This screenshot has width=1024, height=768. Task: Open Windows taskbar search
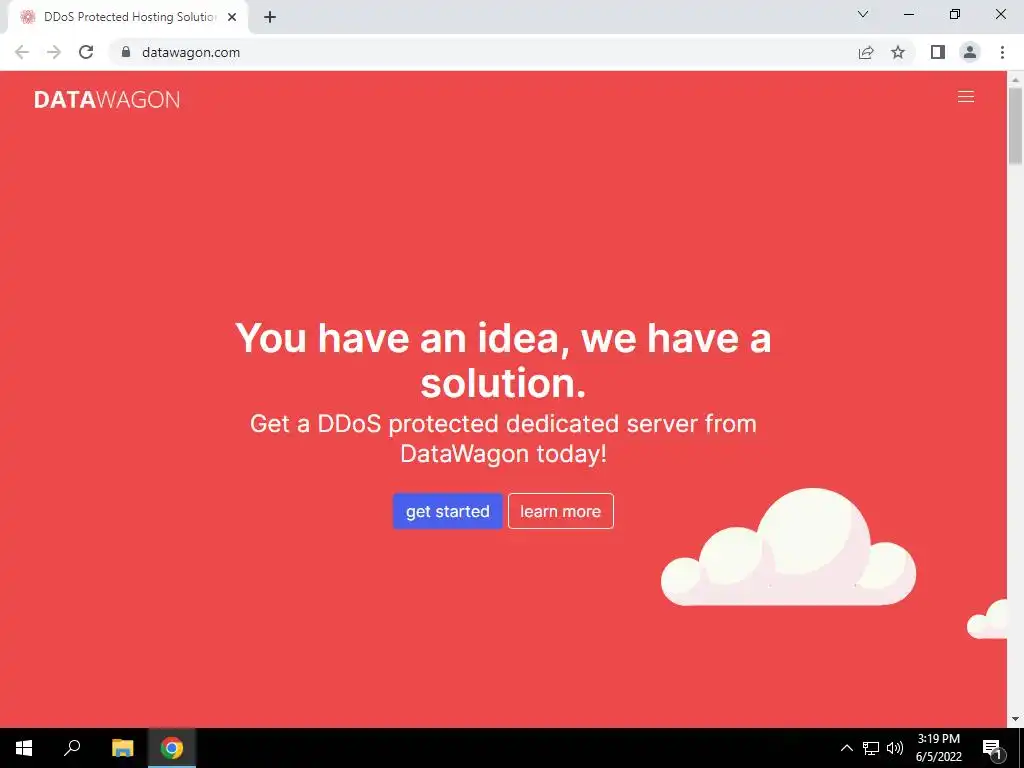pos(72,748)
